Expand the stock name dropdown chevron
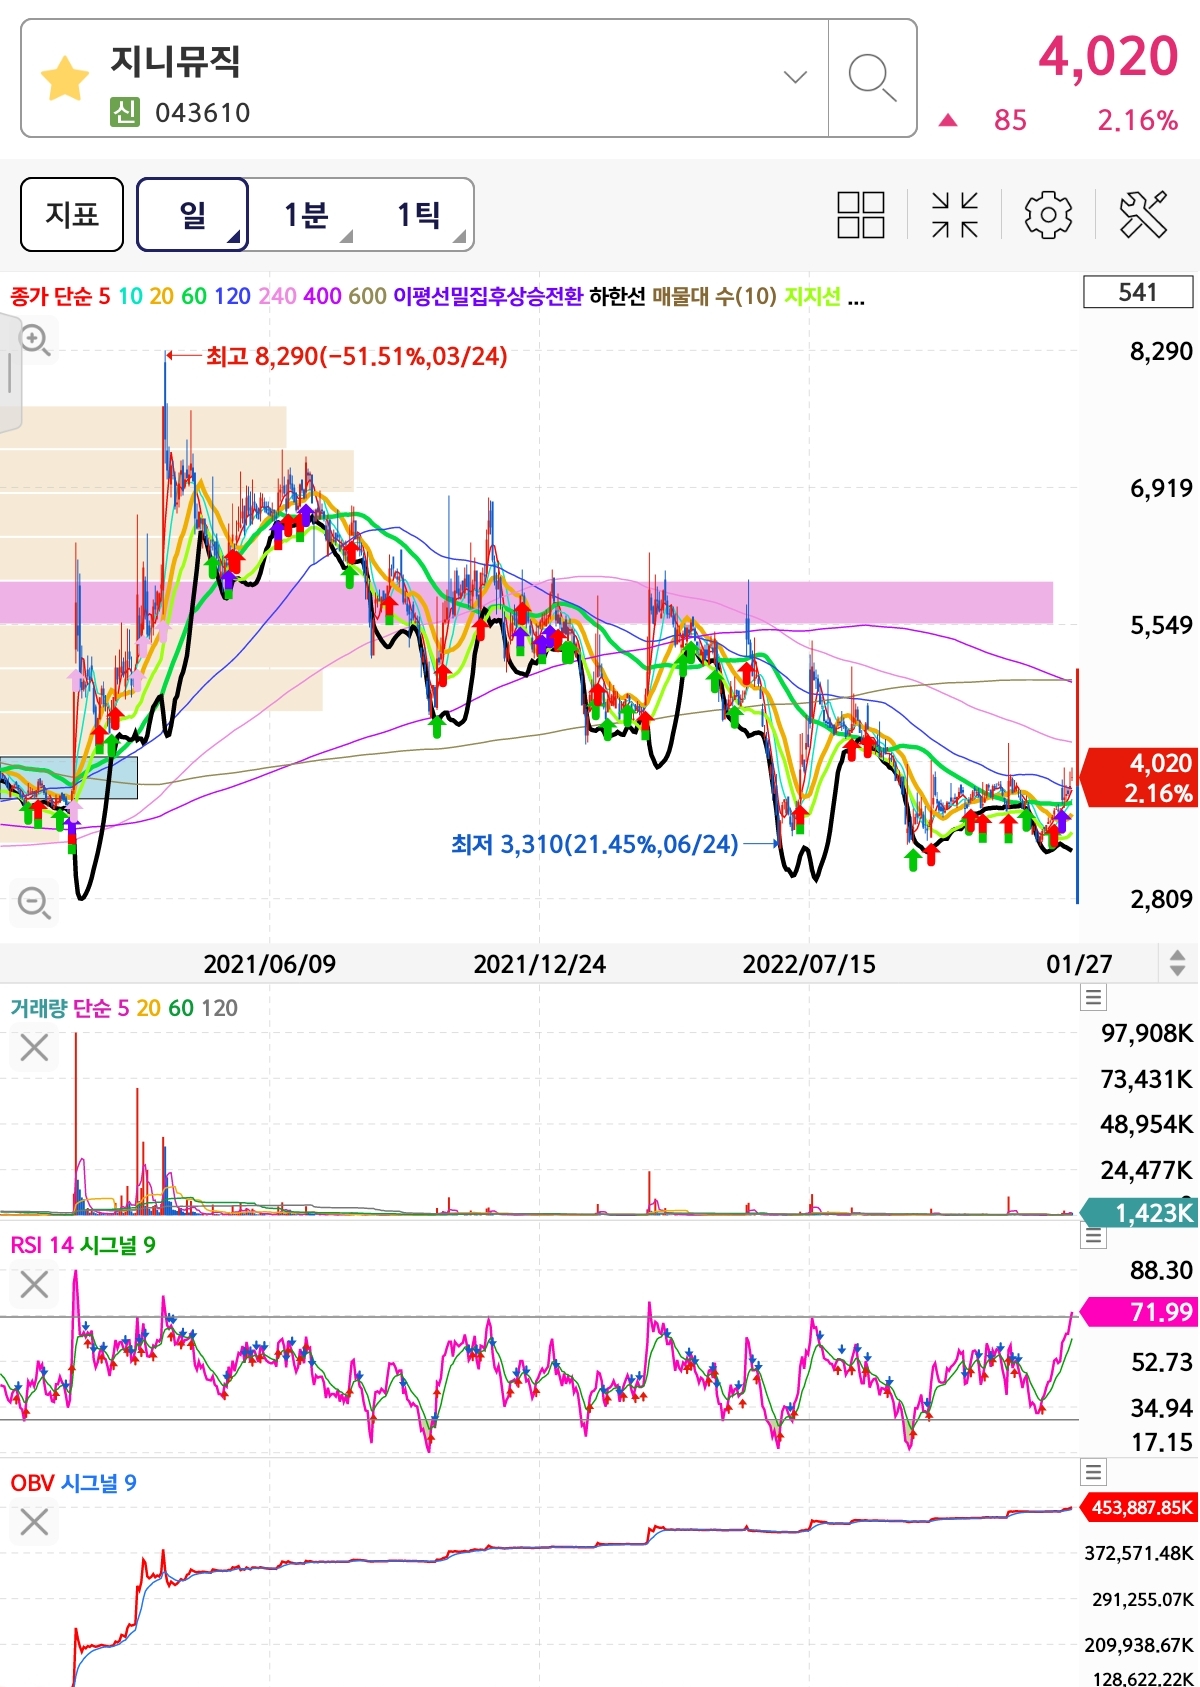Viewport: 1200px width, 1687px height. (x=795, y=77)
